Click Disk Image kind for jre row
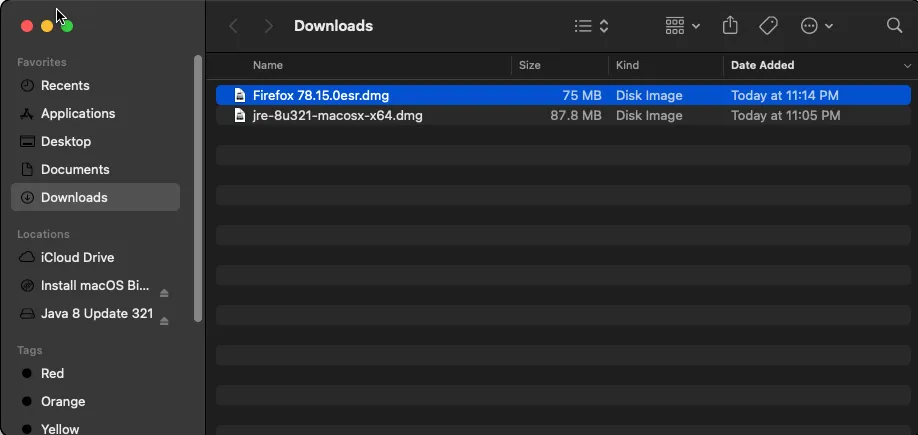918x435 pixels. tap(649, 115)
